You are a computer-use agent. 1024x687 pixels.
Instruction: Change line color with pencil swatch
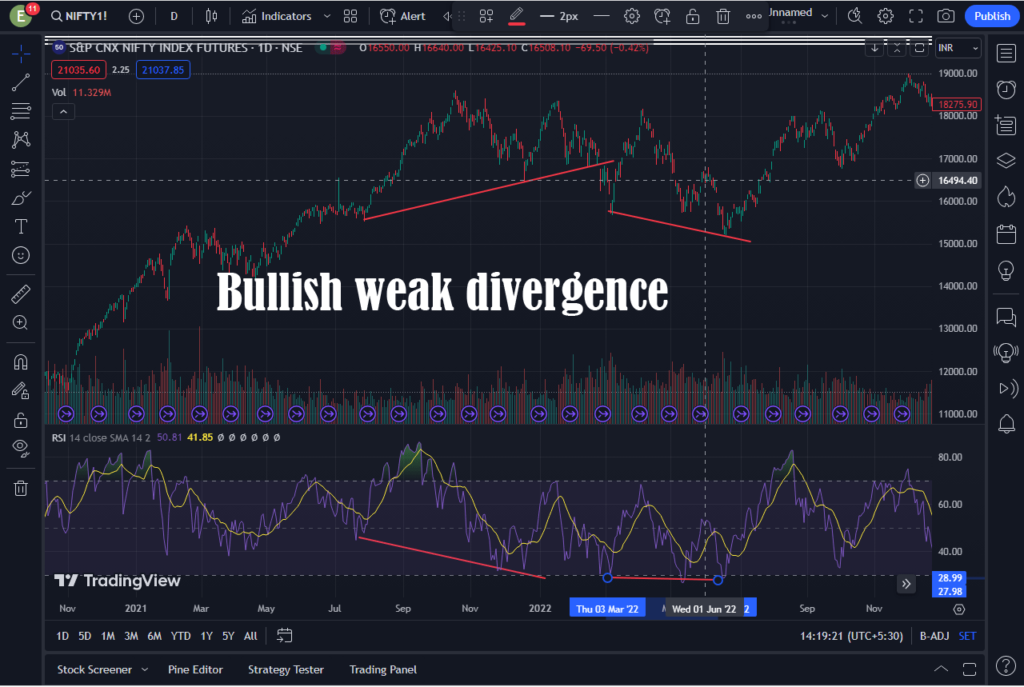click(516, 16)
